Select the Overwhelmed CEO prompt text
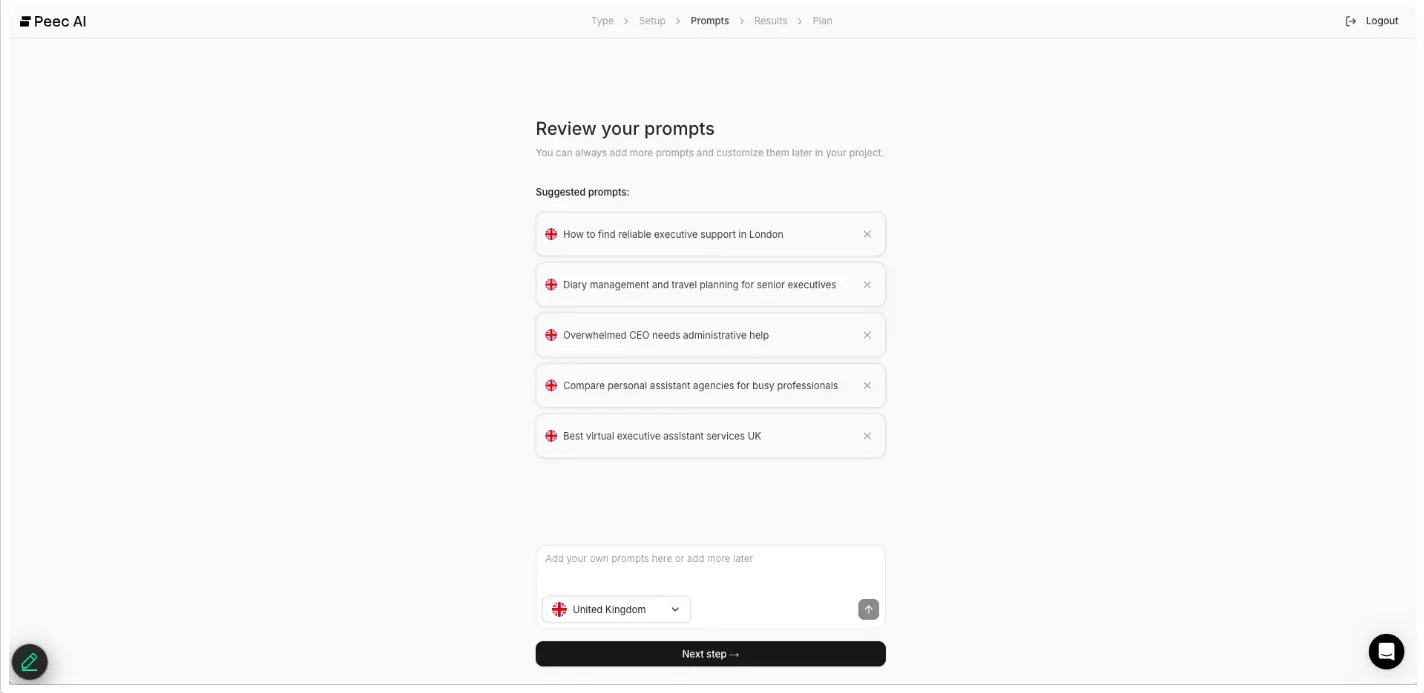This screenshot has width=1424, height=693. click(x=666, y=335)
